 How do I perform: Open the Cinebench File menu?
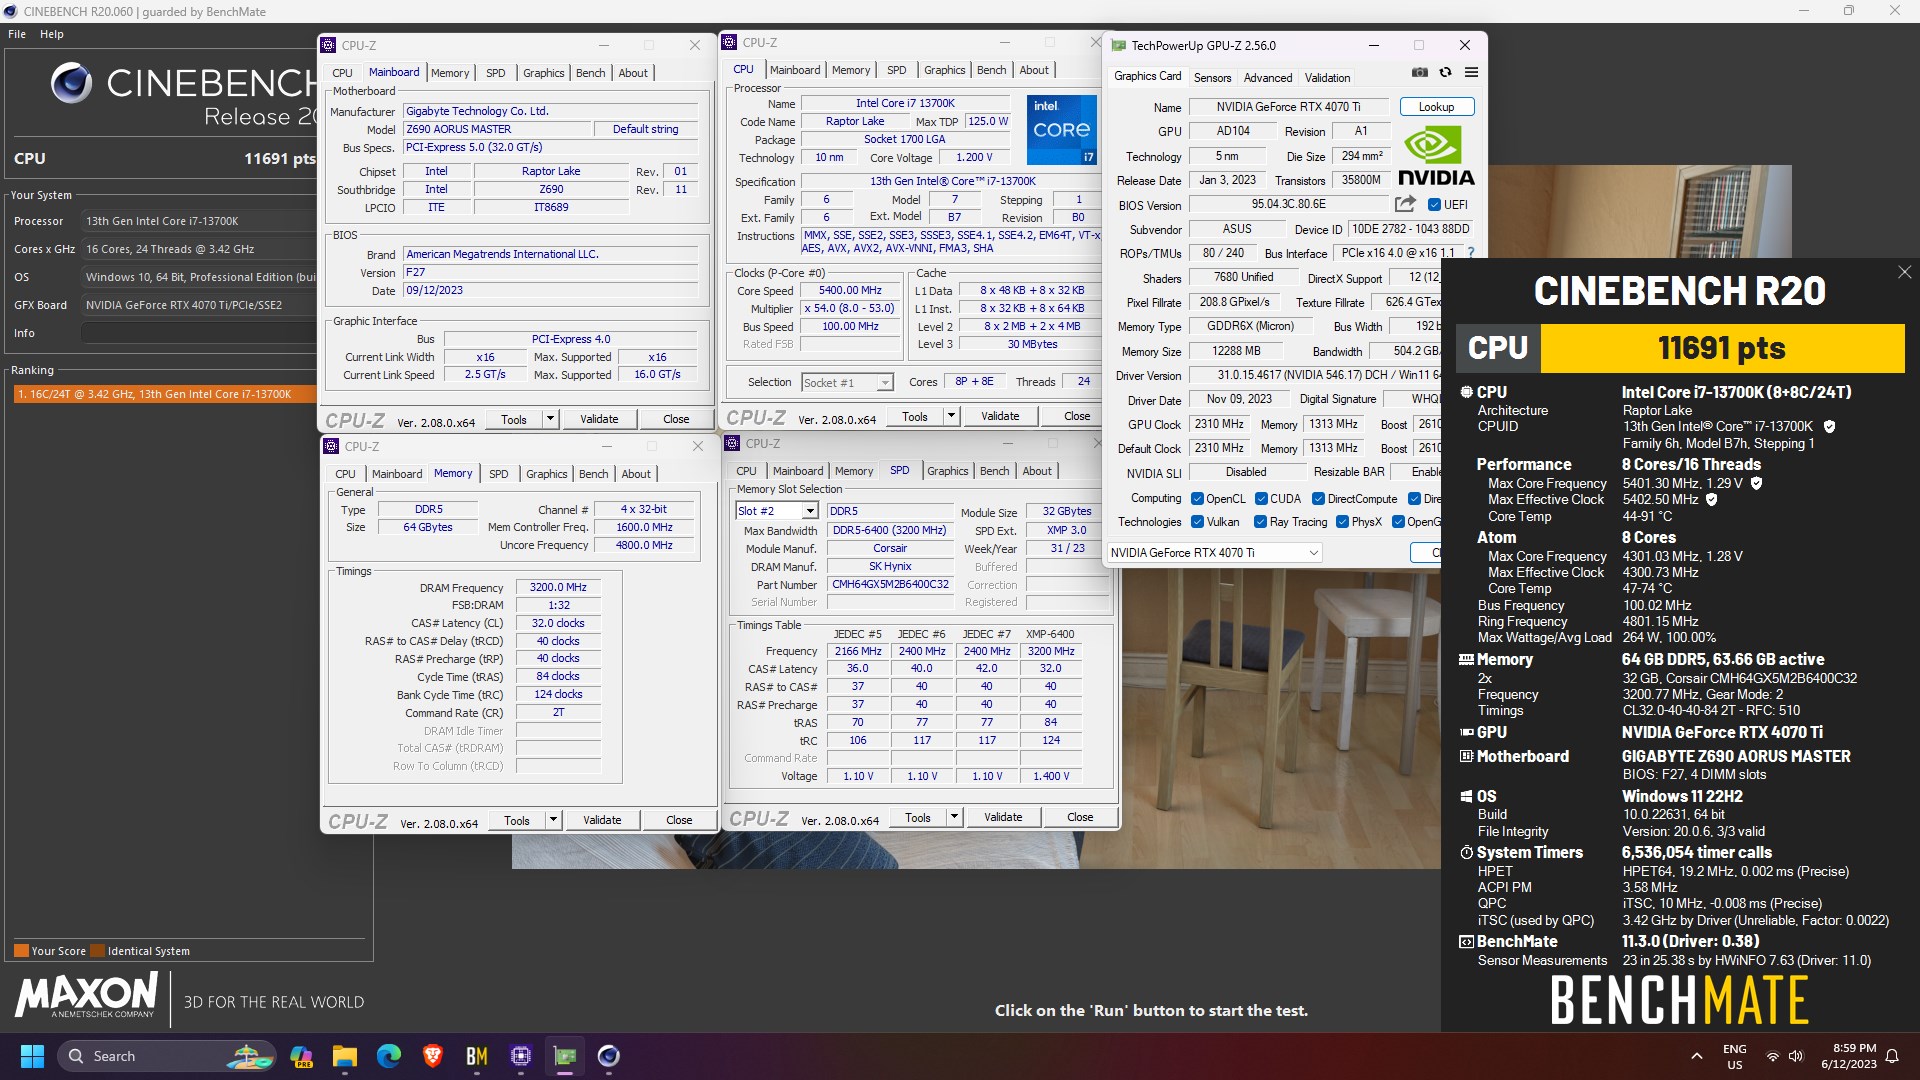pyautogui.click(x=17, y=34)
